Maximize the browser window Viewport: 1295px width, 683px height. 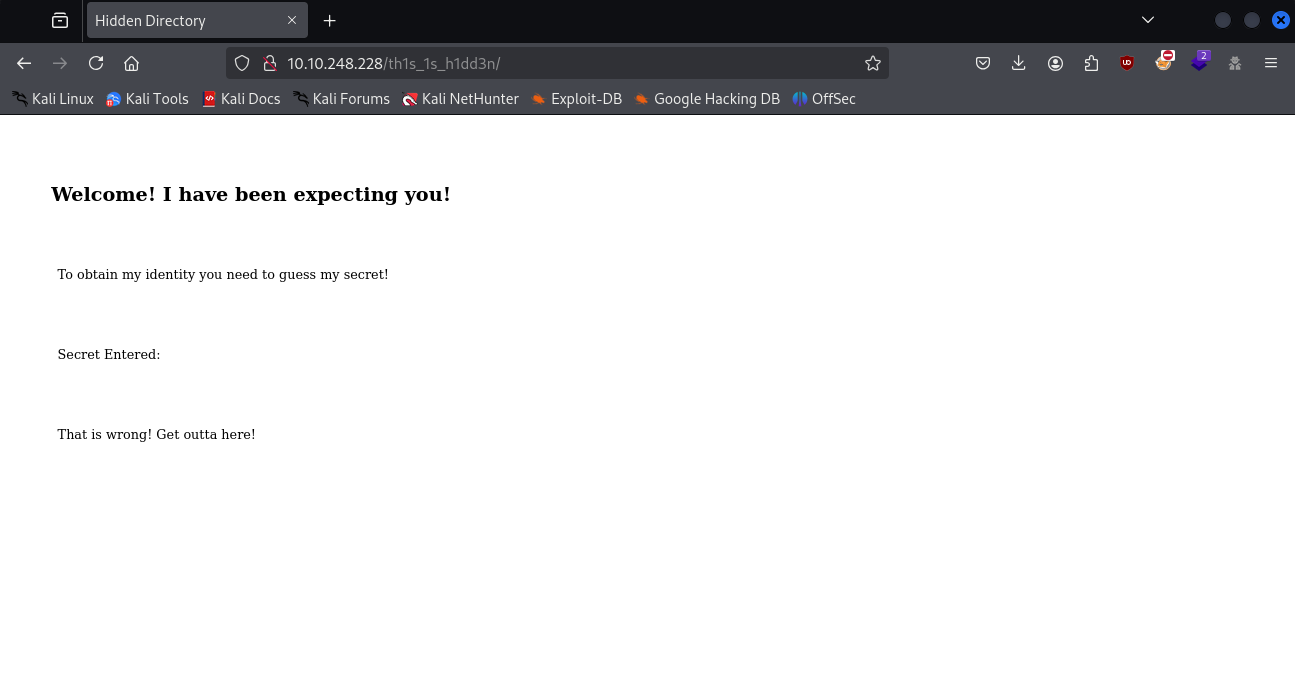[1252, 20]
